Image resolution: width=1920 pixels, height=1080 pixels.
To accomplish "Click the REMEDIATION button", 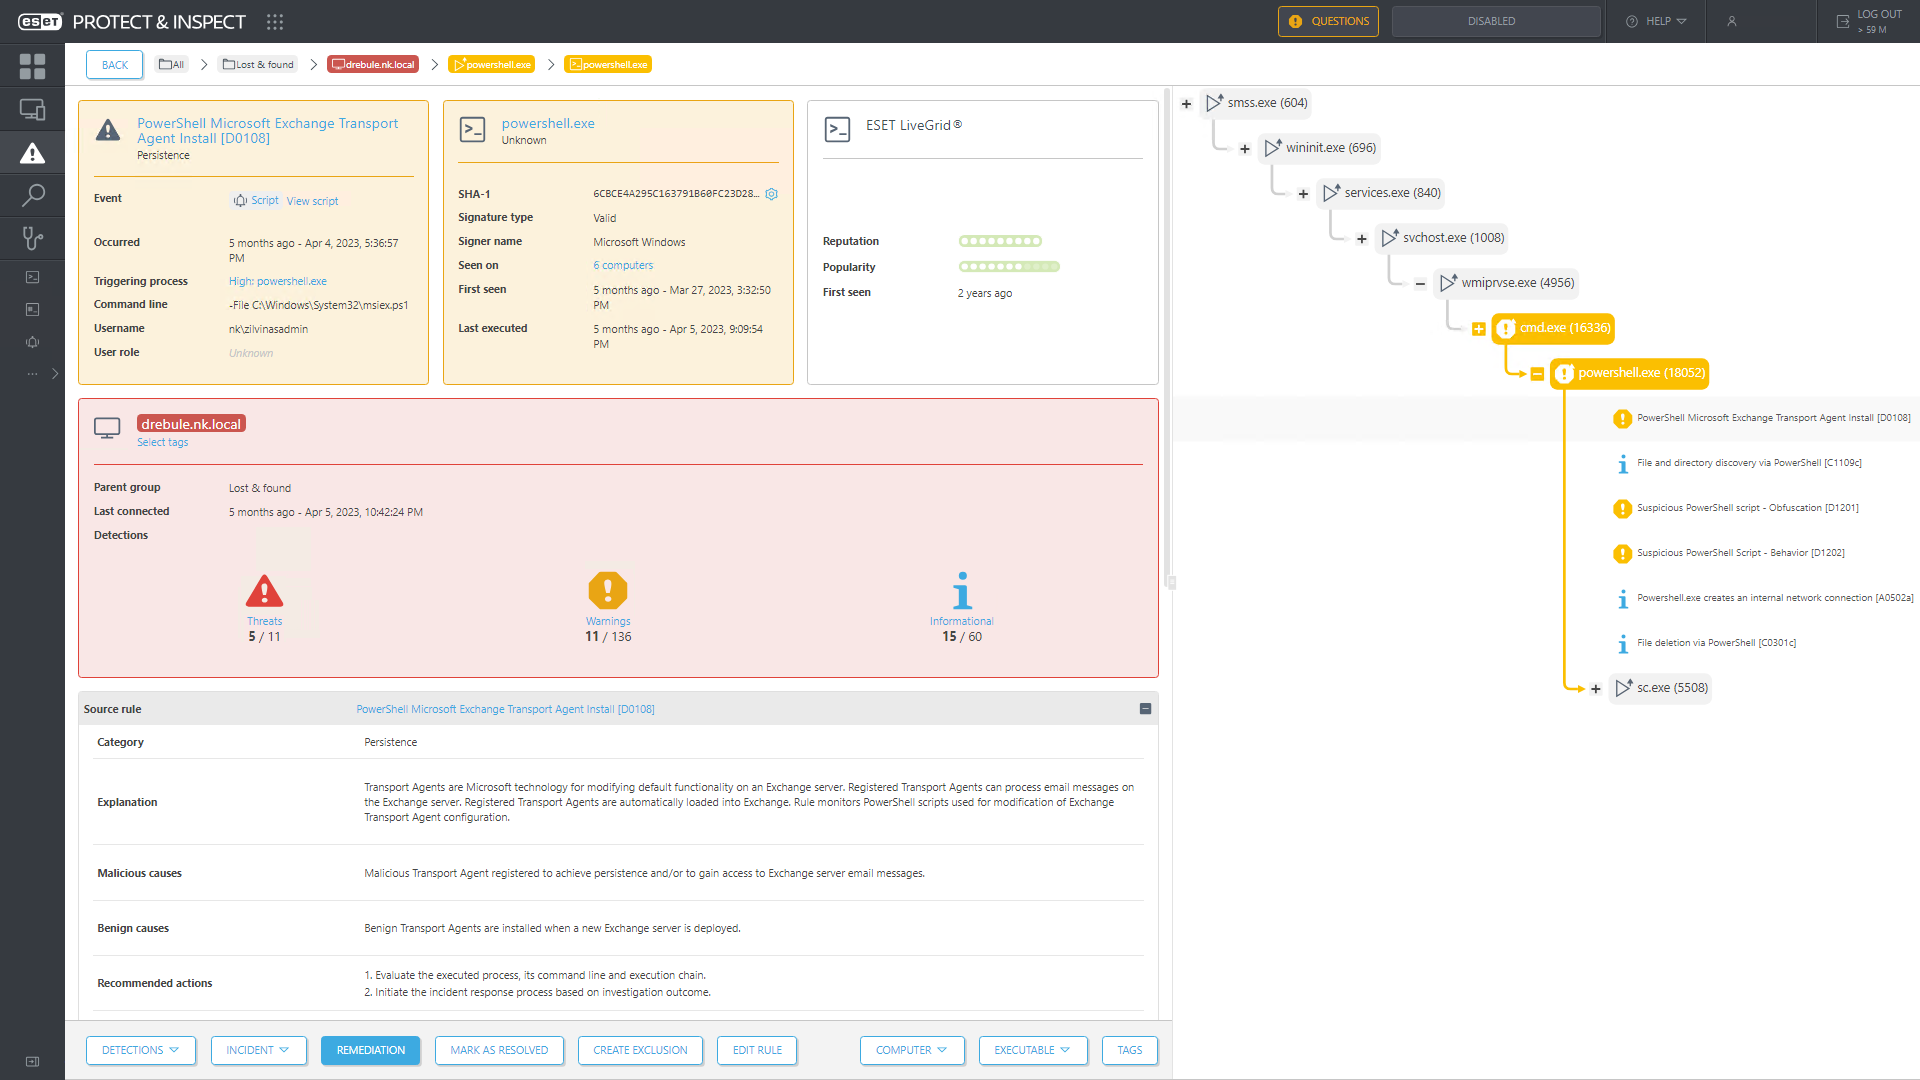I will (x=370, y=1050).
